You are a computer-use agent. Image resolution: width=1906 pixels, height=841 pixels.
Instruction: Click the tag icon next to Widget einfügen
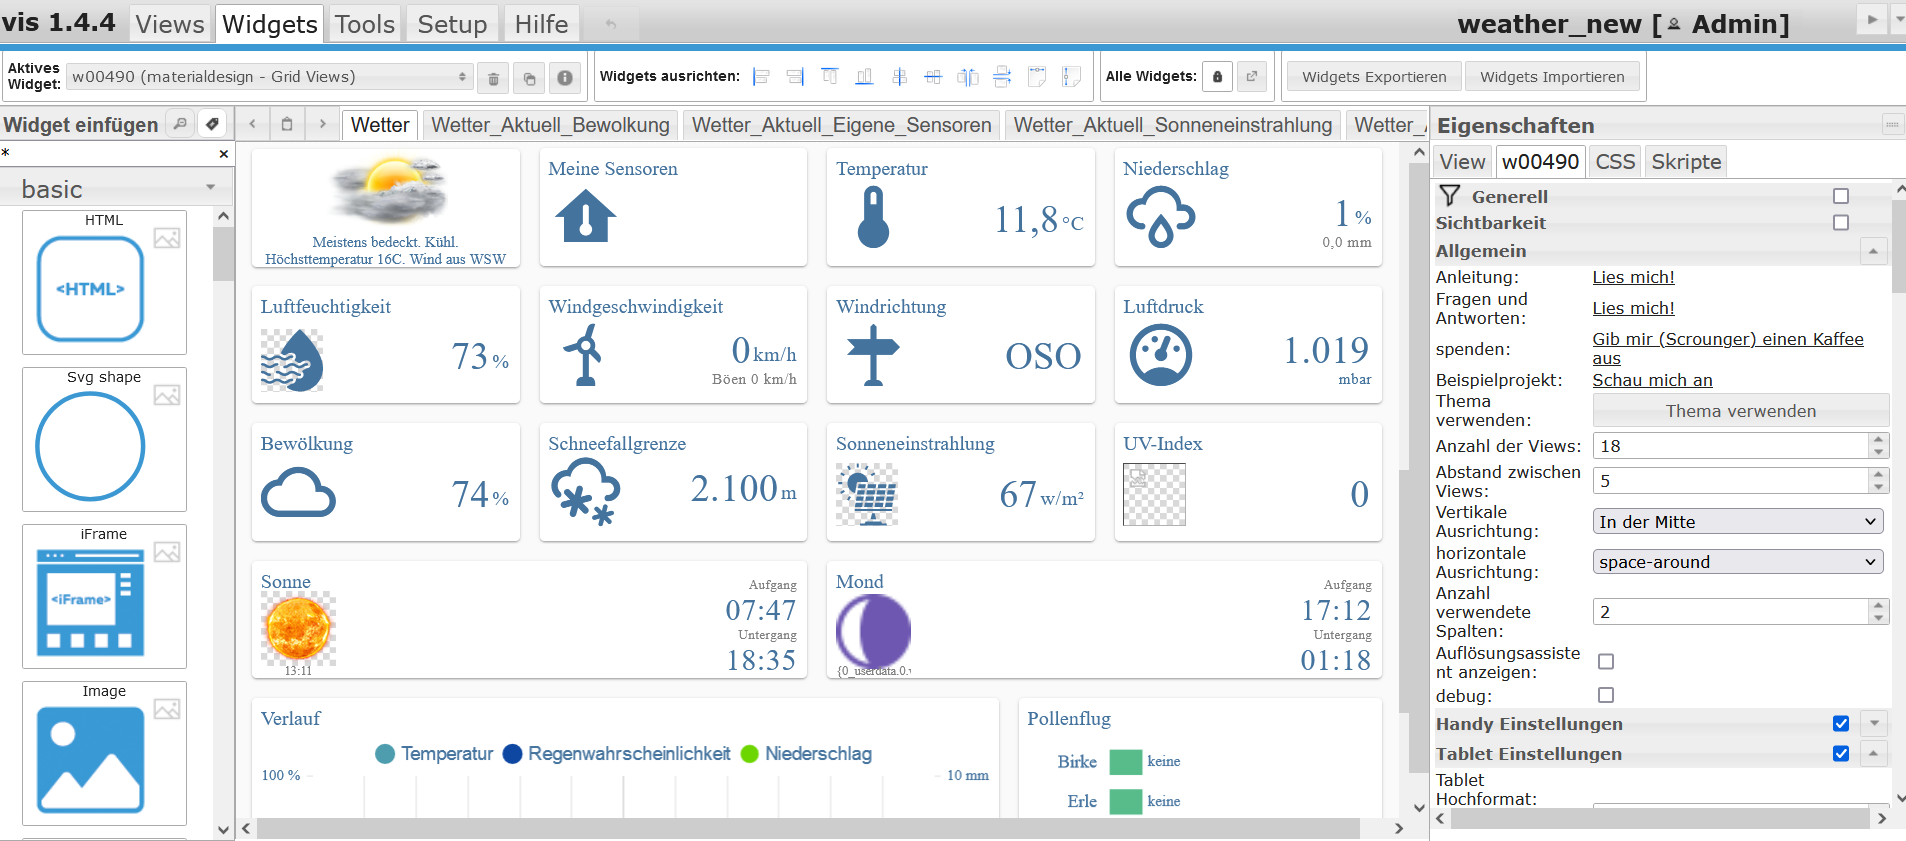pyautogui.click(x=212, y=124)
